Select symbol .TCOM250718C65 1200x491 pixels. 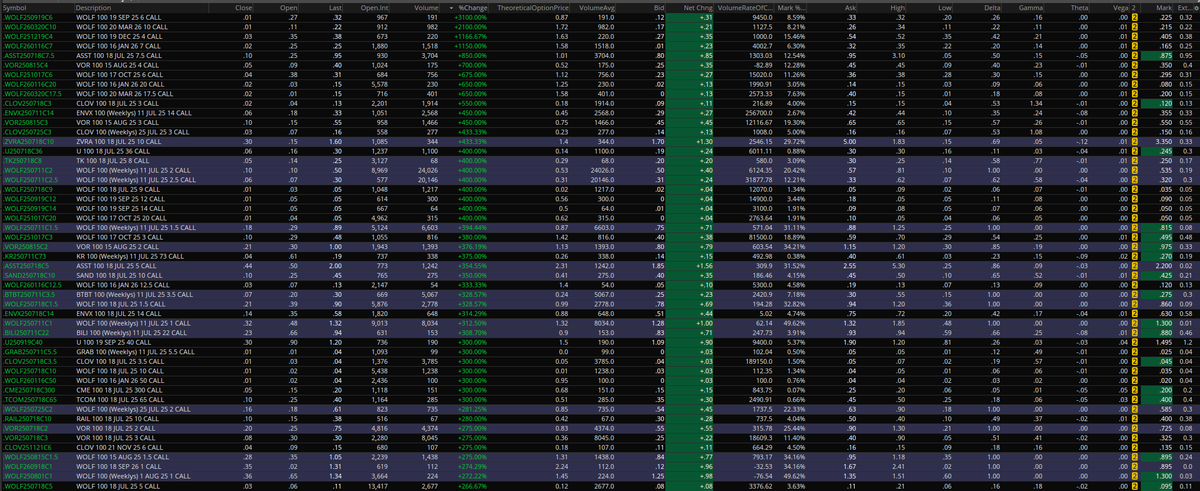coord(28,399)
